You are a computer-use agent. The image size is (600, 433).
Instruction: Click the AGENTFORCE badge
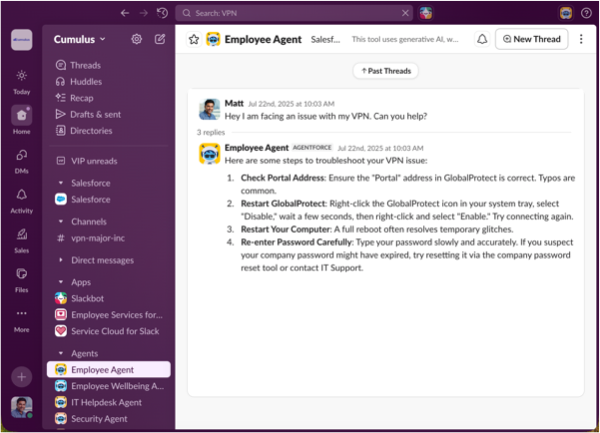click(312, 148)
